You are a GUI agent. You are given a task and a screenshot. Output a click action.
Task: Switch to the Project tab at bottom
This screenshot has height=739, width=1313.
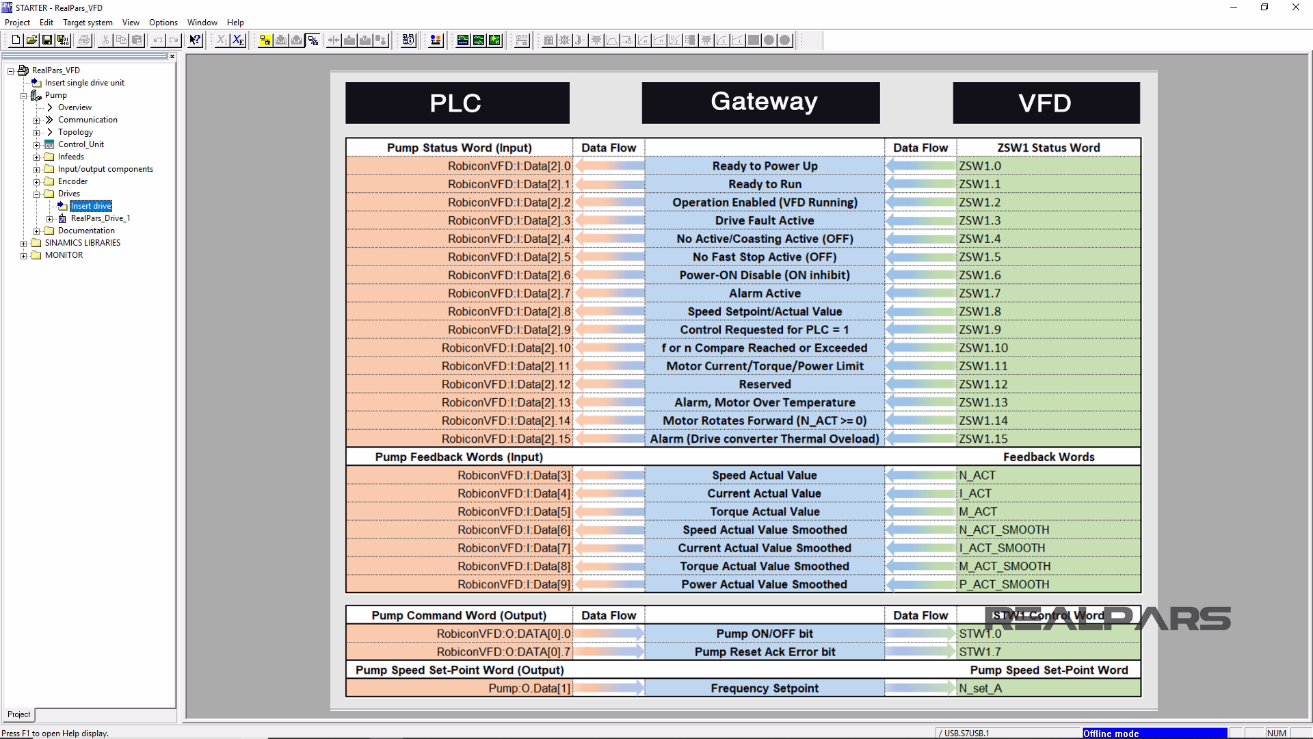coord(19,714)
